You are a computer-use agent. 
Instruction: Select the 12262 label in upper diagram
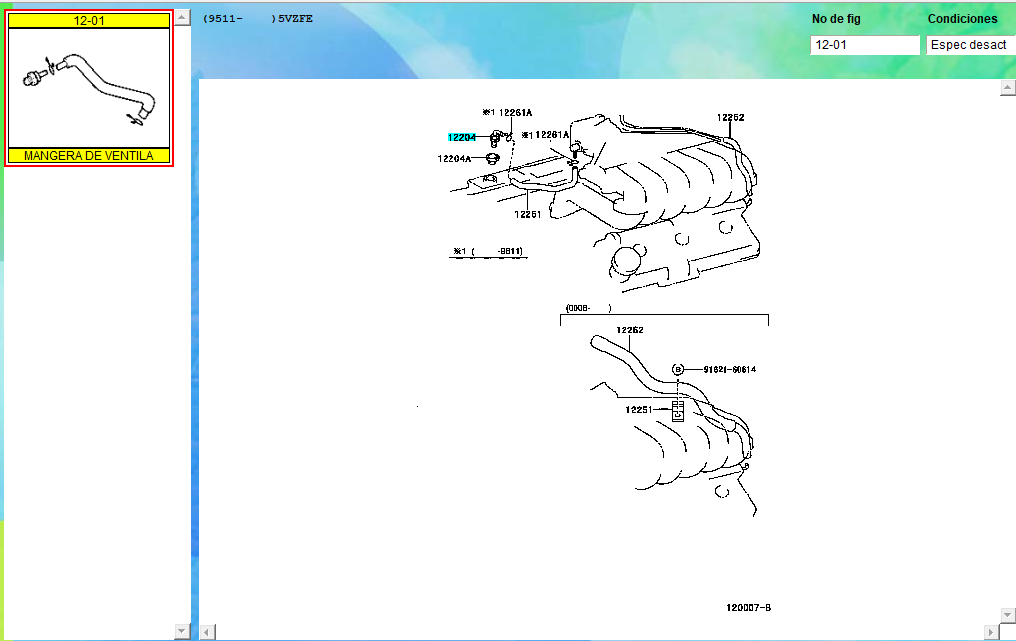[x=730, y=118]
